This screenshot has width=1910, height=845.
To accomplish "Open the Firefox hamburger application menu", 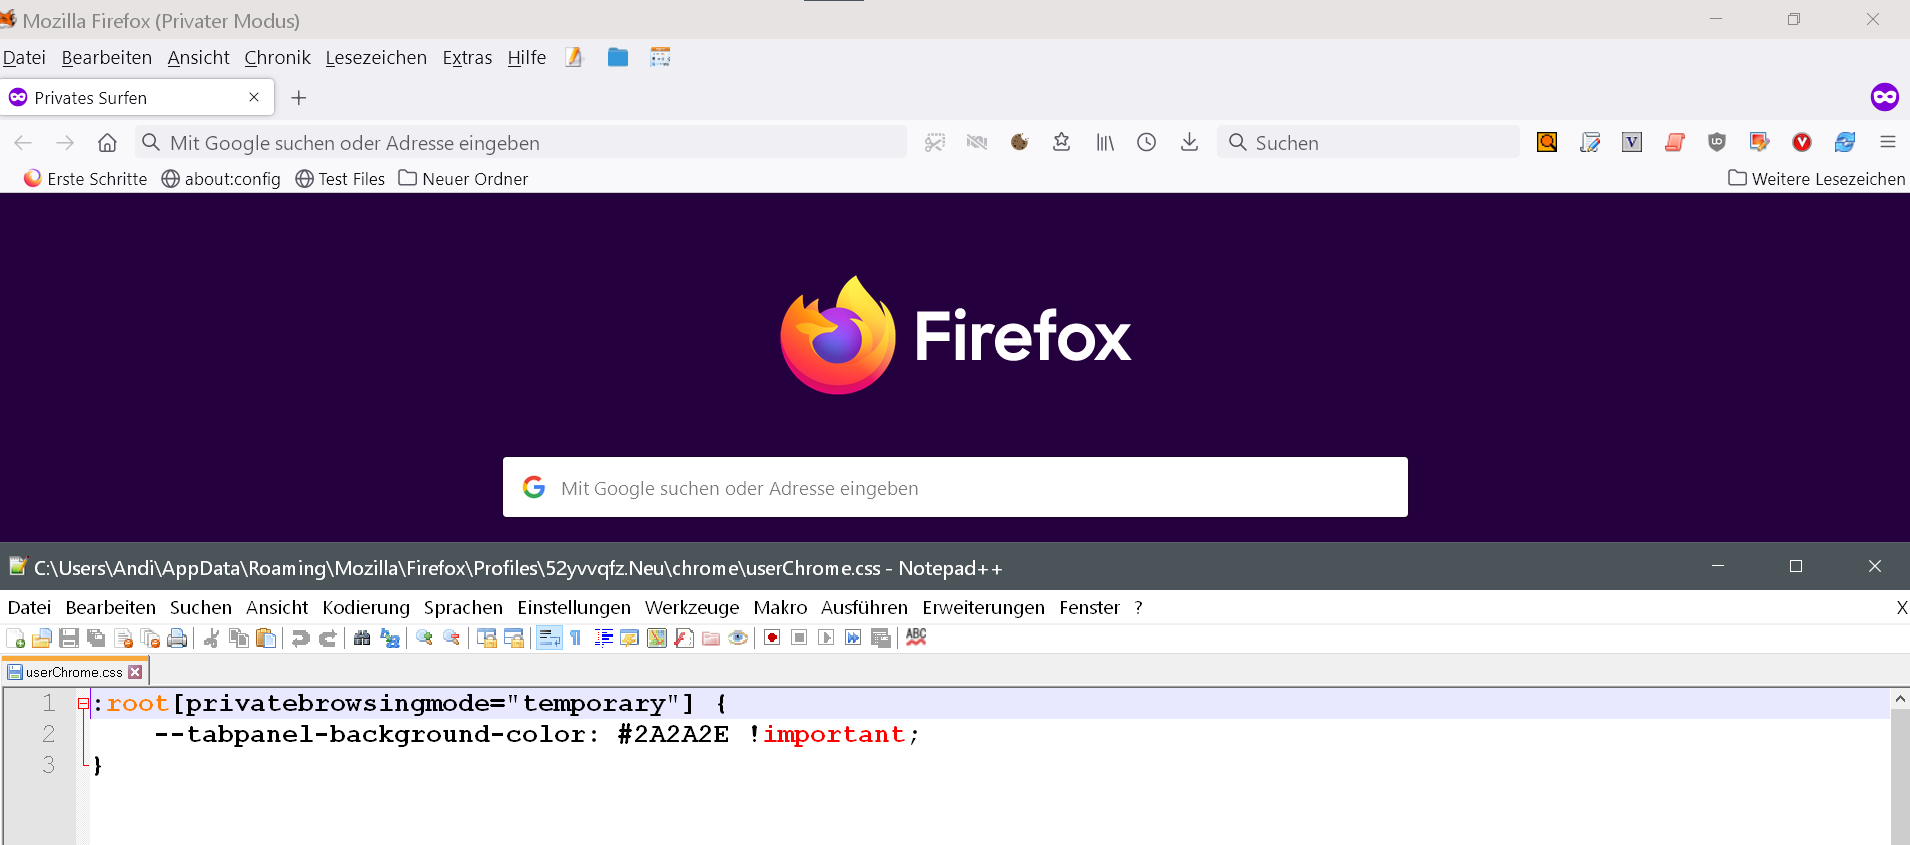I will click(1887, 142).
